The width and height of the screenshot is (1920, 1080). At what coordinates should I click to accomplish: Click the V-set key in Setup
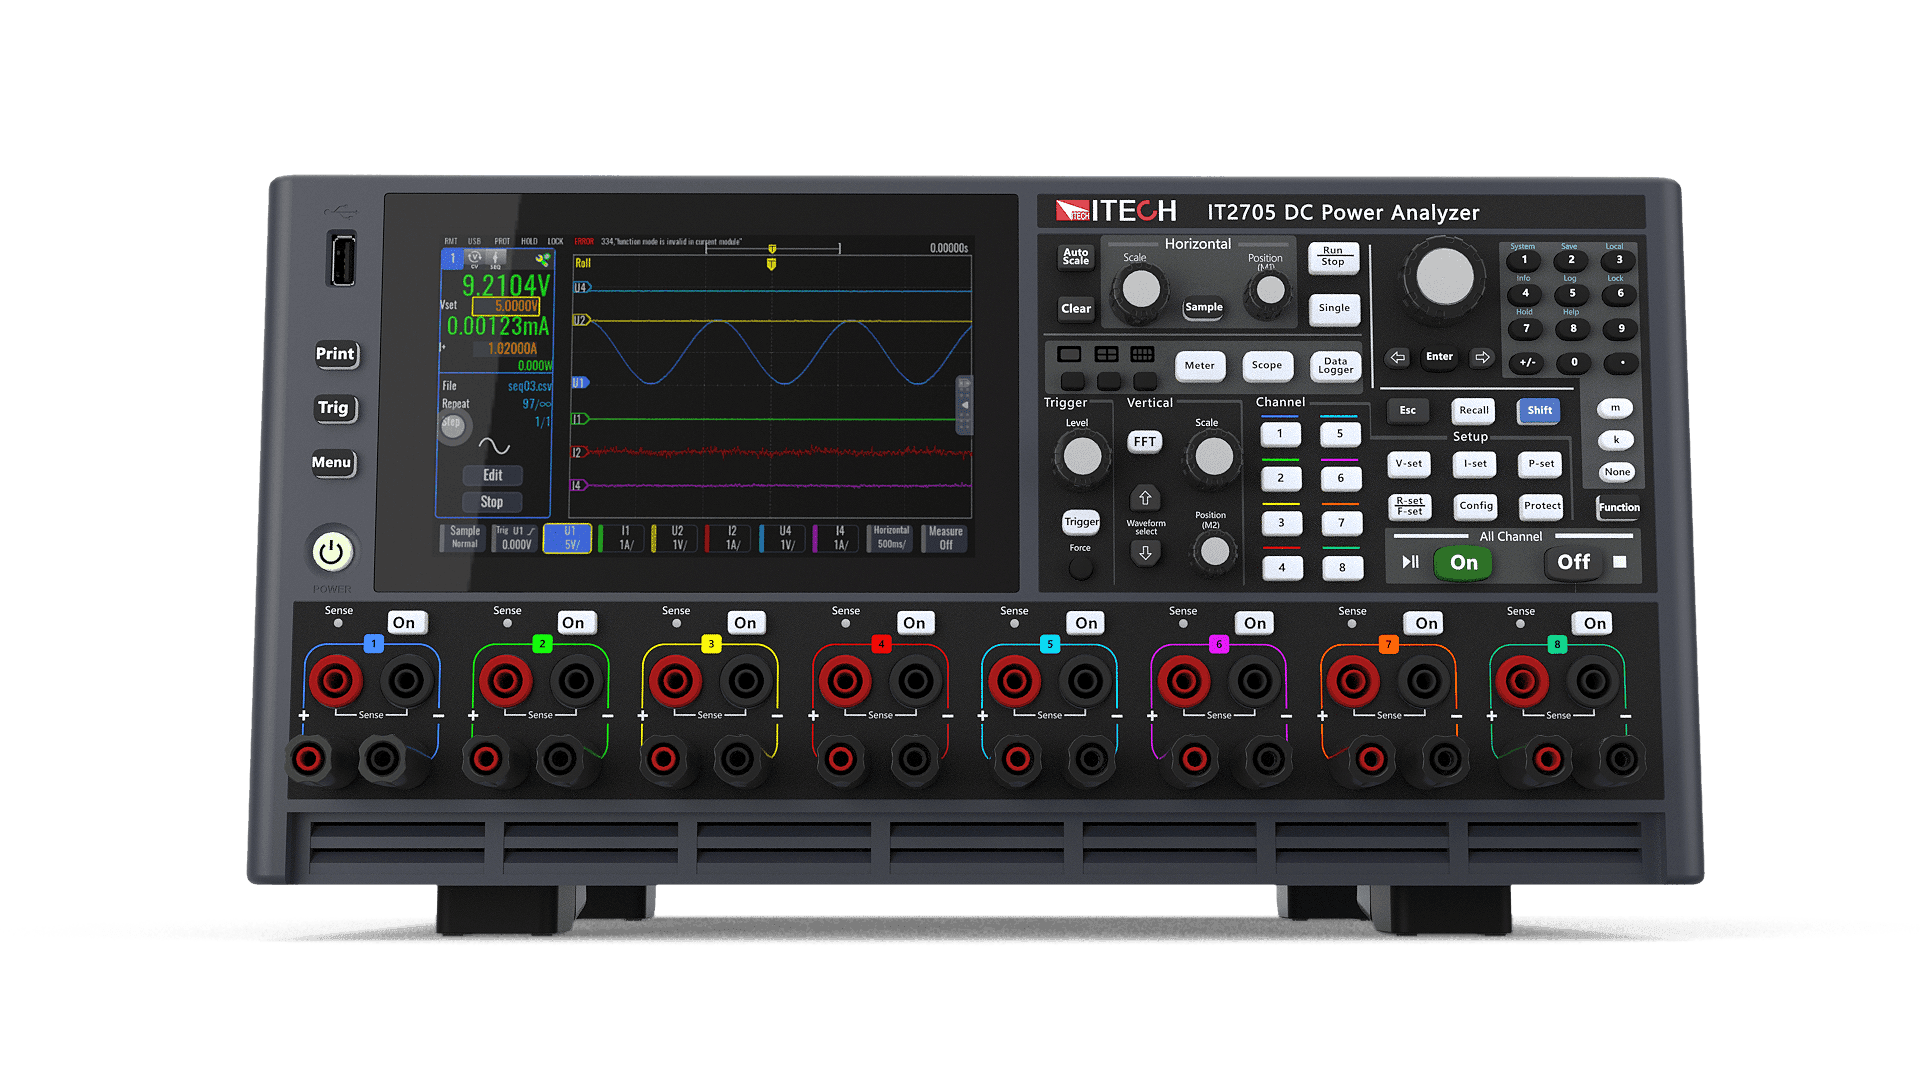coord(1409,464)
